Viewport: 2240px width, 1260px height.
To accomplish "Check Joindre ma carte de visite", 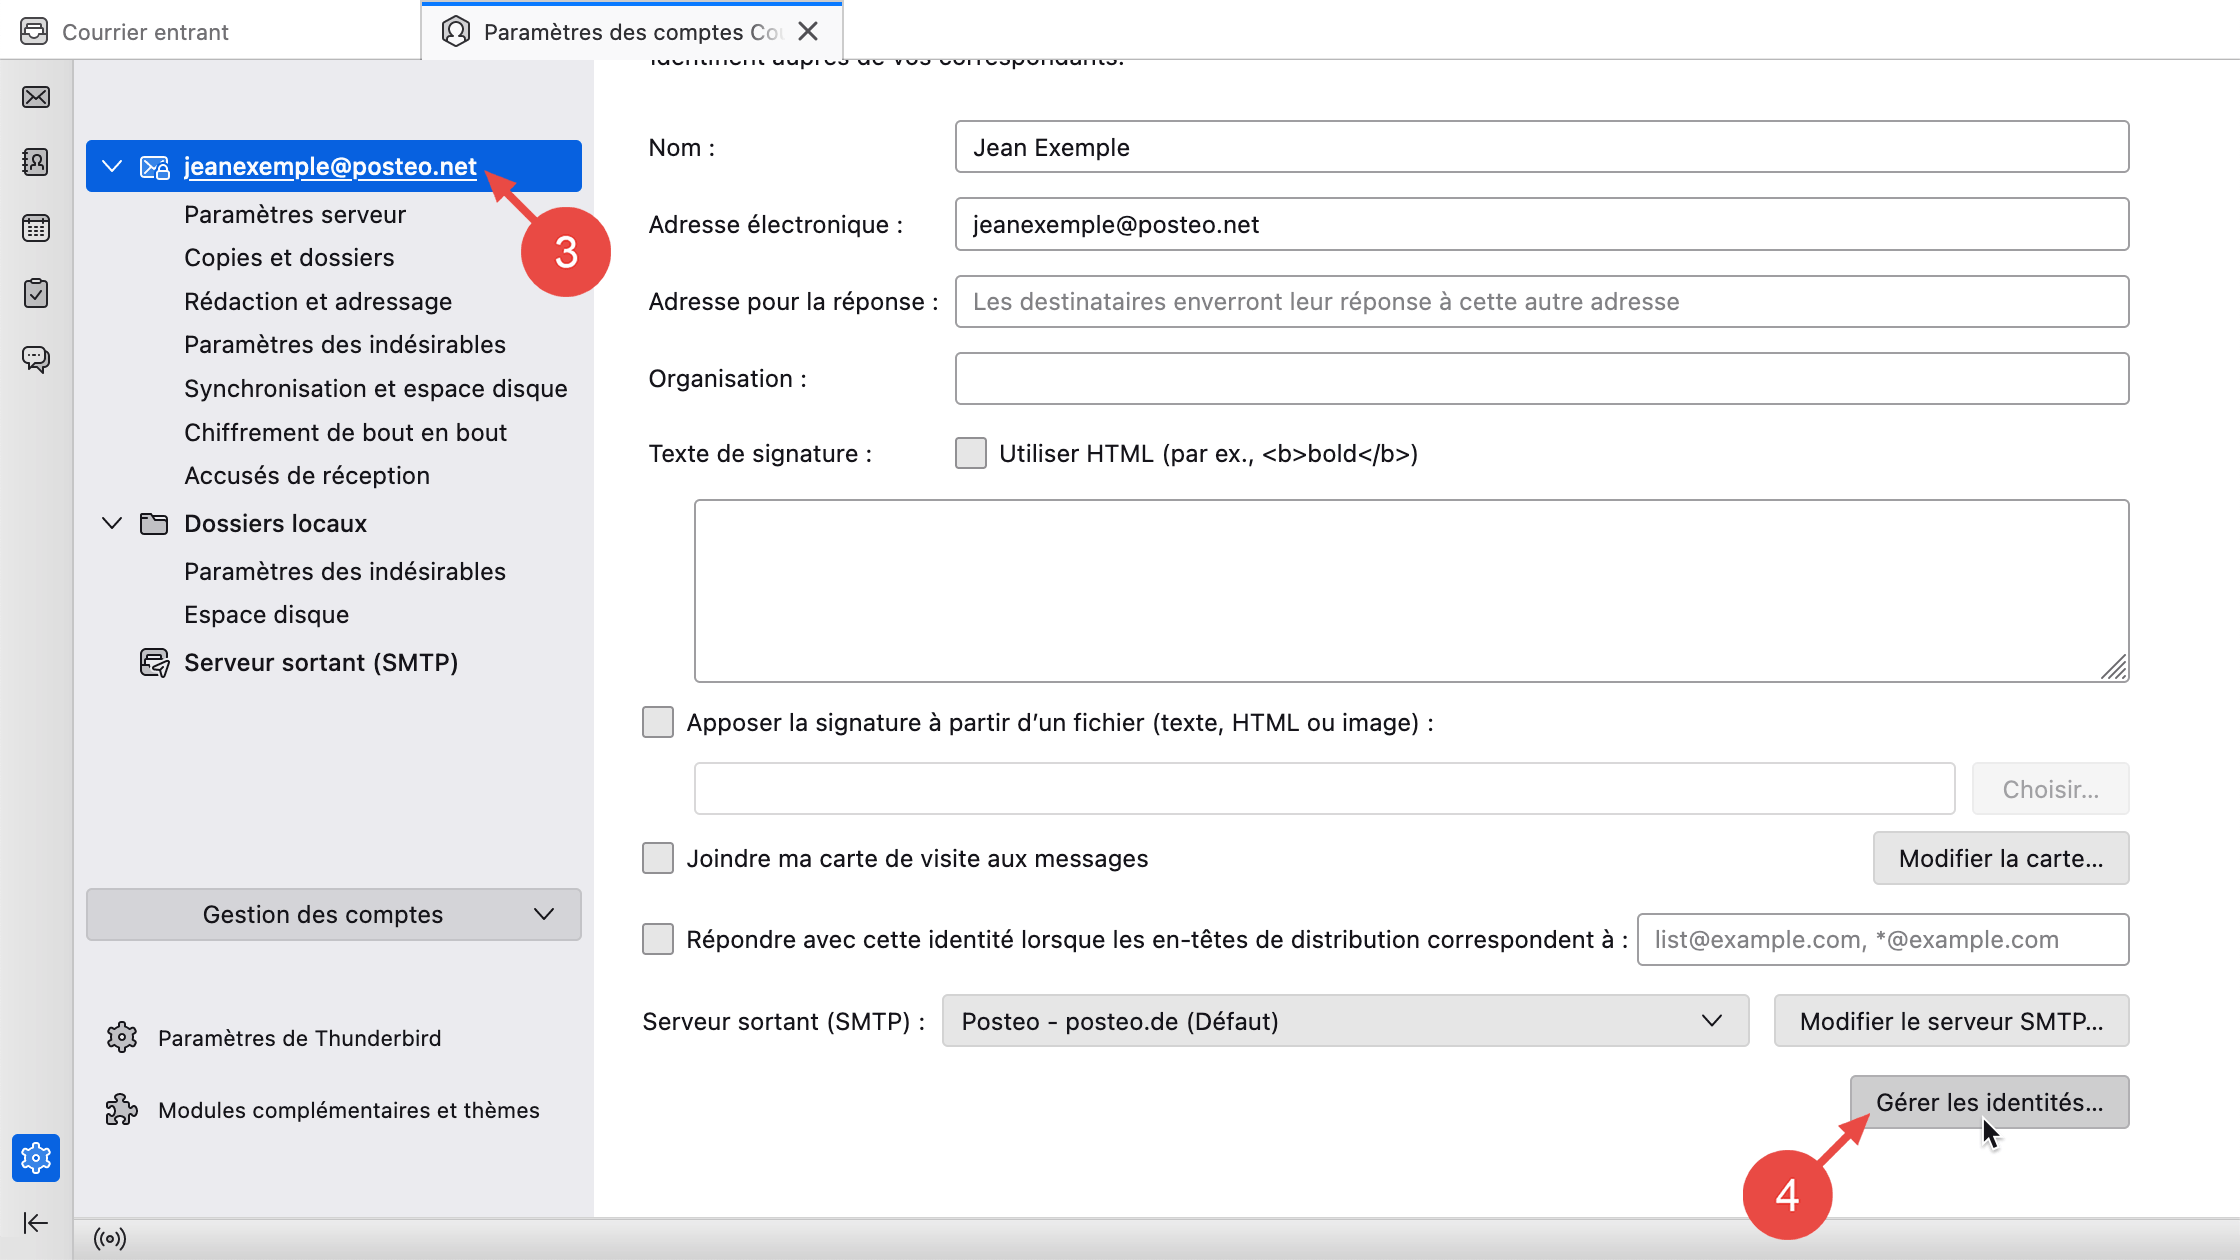I will tap(658, 858).
